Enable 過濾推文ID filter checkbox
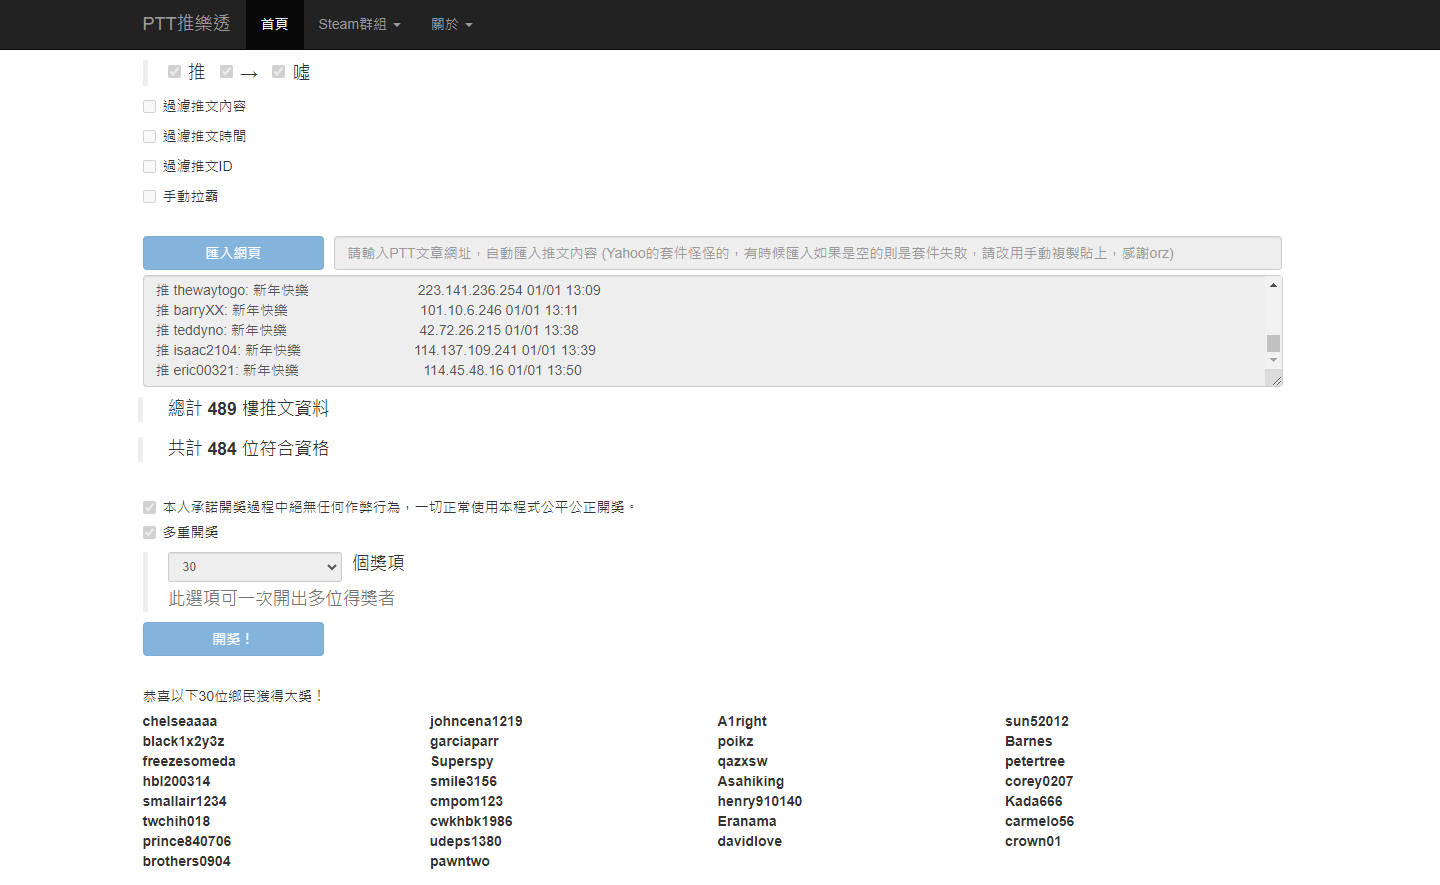Screen dimensions: 1440x885 coord(149,166)
